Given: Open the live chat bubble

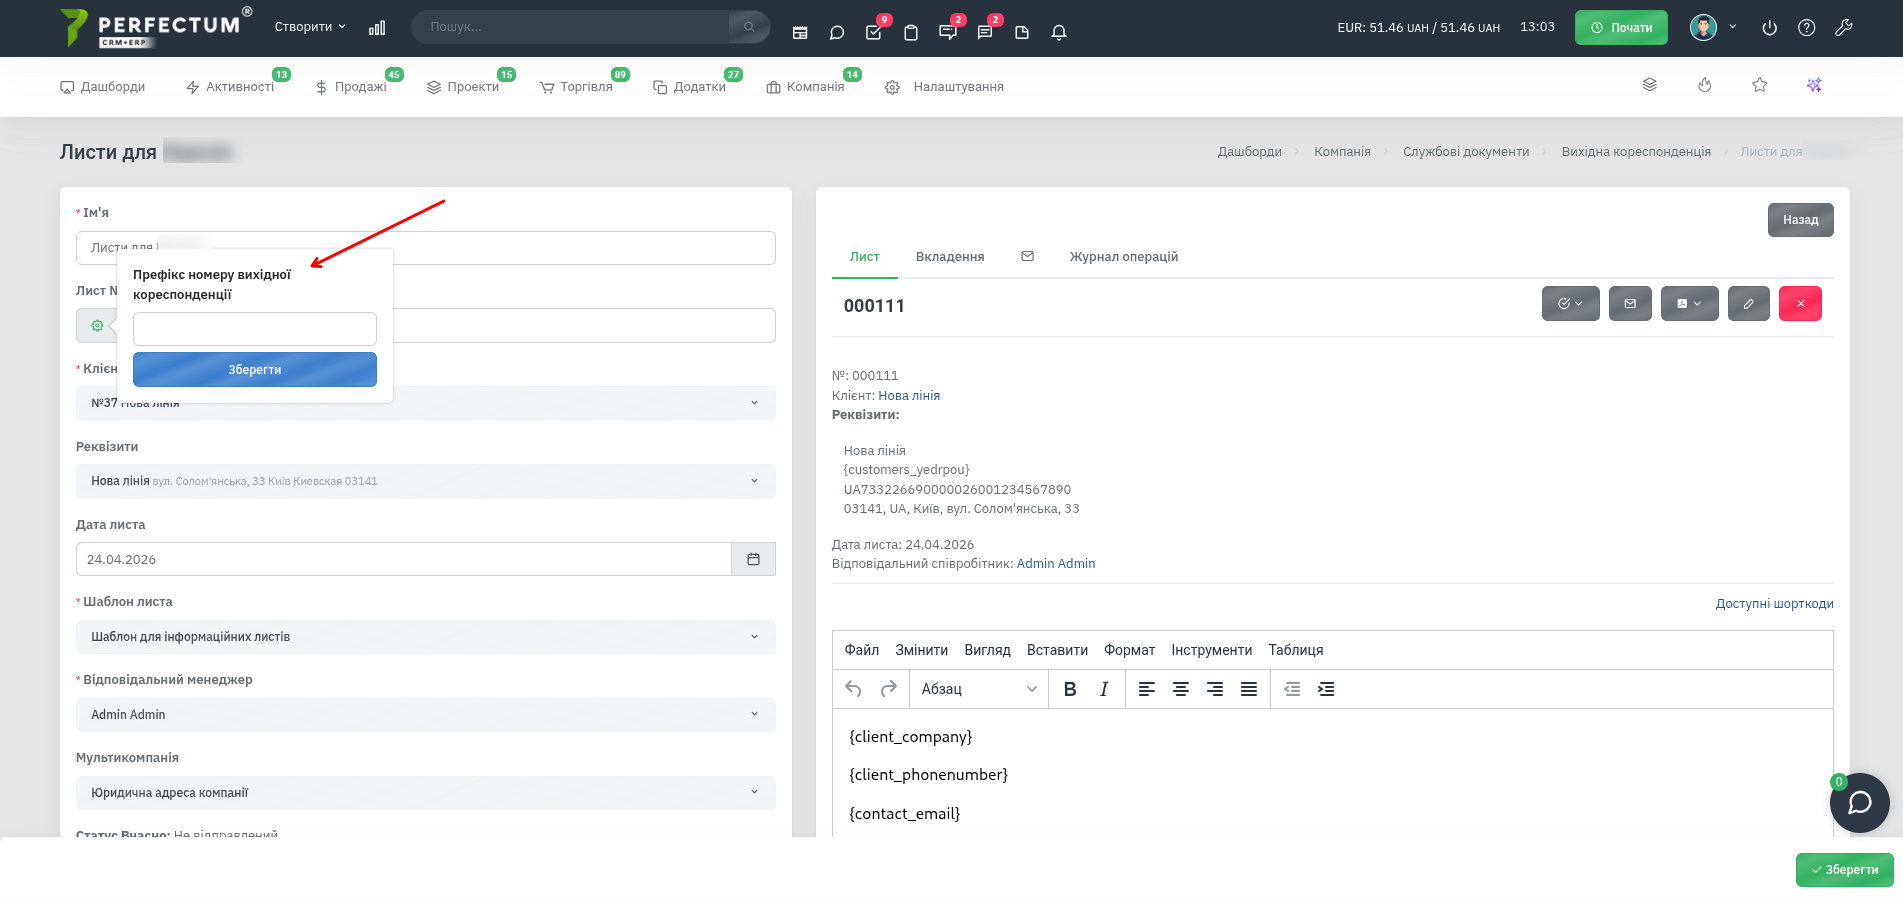Looking at the screenshot, I should click(x=1859, y=803).
